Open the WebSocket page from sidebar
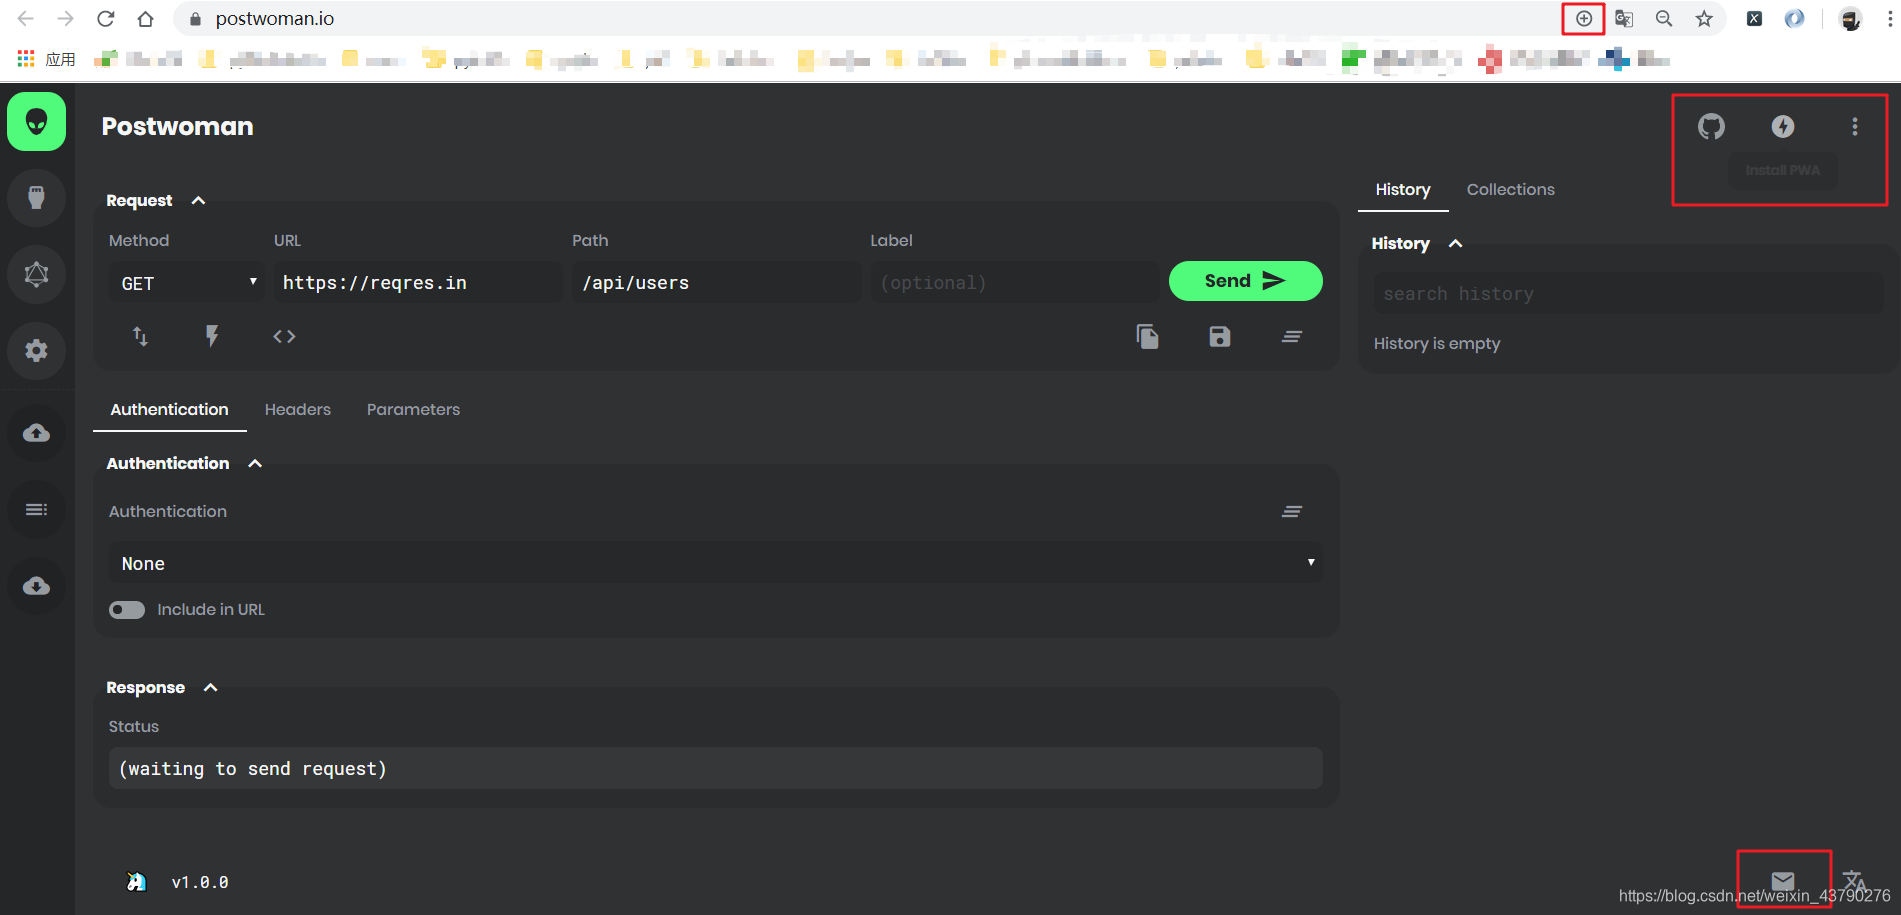 coord(37,197)
